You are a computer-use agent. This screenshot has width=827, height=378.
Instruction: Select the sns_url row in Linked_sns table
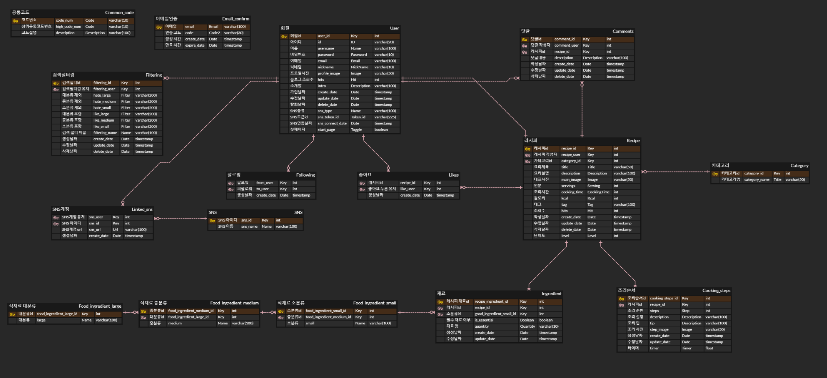103,229
